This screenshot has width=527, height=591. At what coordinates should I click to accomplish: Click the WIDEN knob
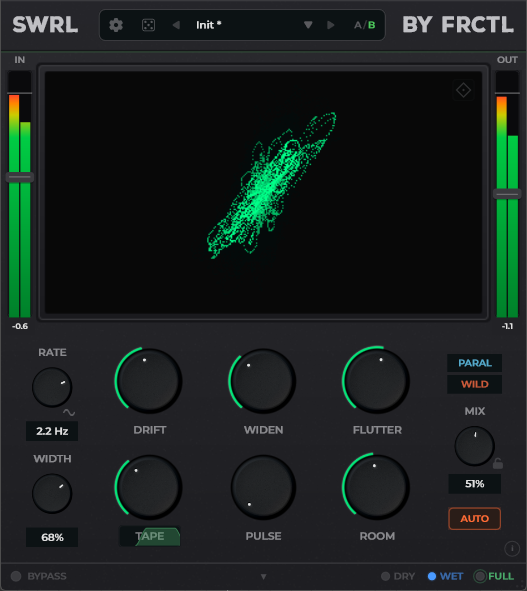click(x=263, y=381)
